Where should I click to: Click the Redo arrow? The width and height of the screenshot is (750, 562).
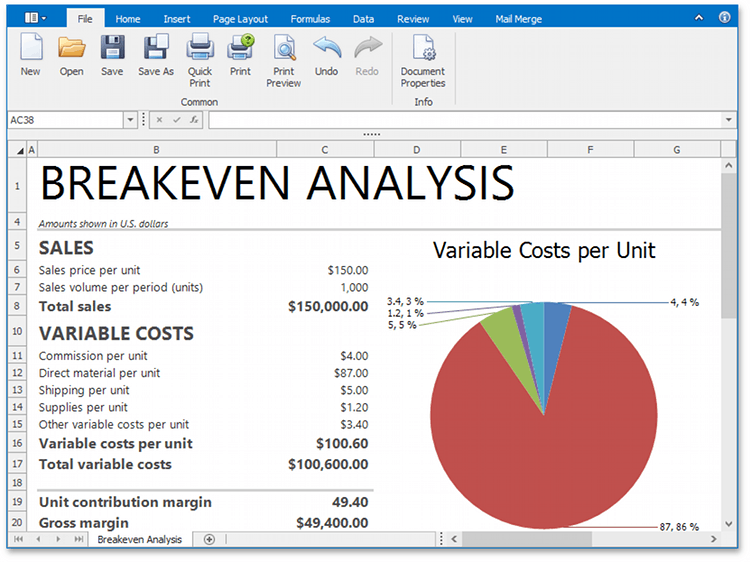point(367,47)
